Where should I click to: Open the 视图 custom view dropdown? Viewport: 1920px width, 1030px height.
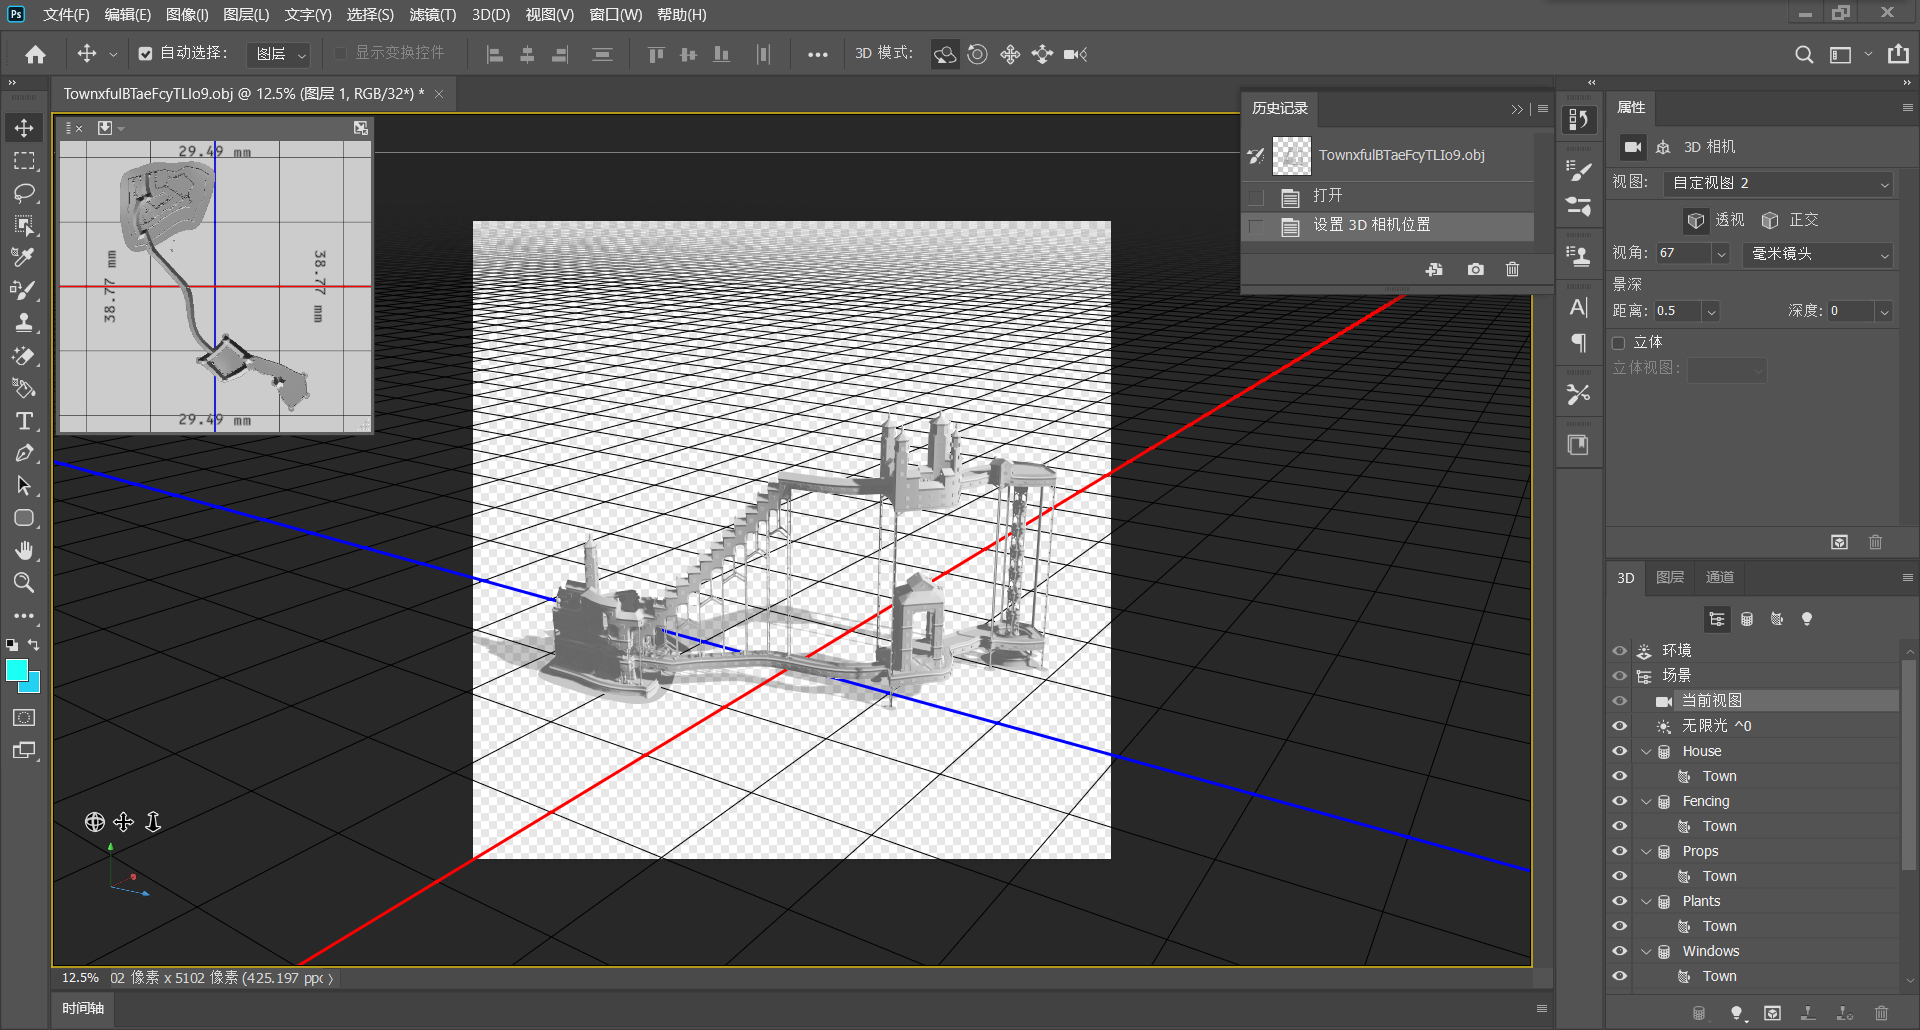pyautogui.click(x=1778, y=183)
